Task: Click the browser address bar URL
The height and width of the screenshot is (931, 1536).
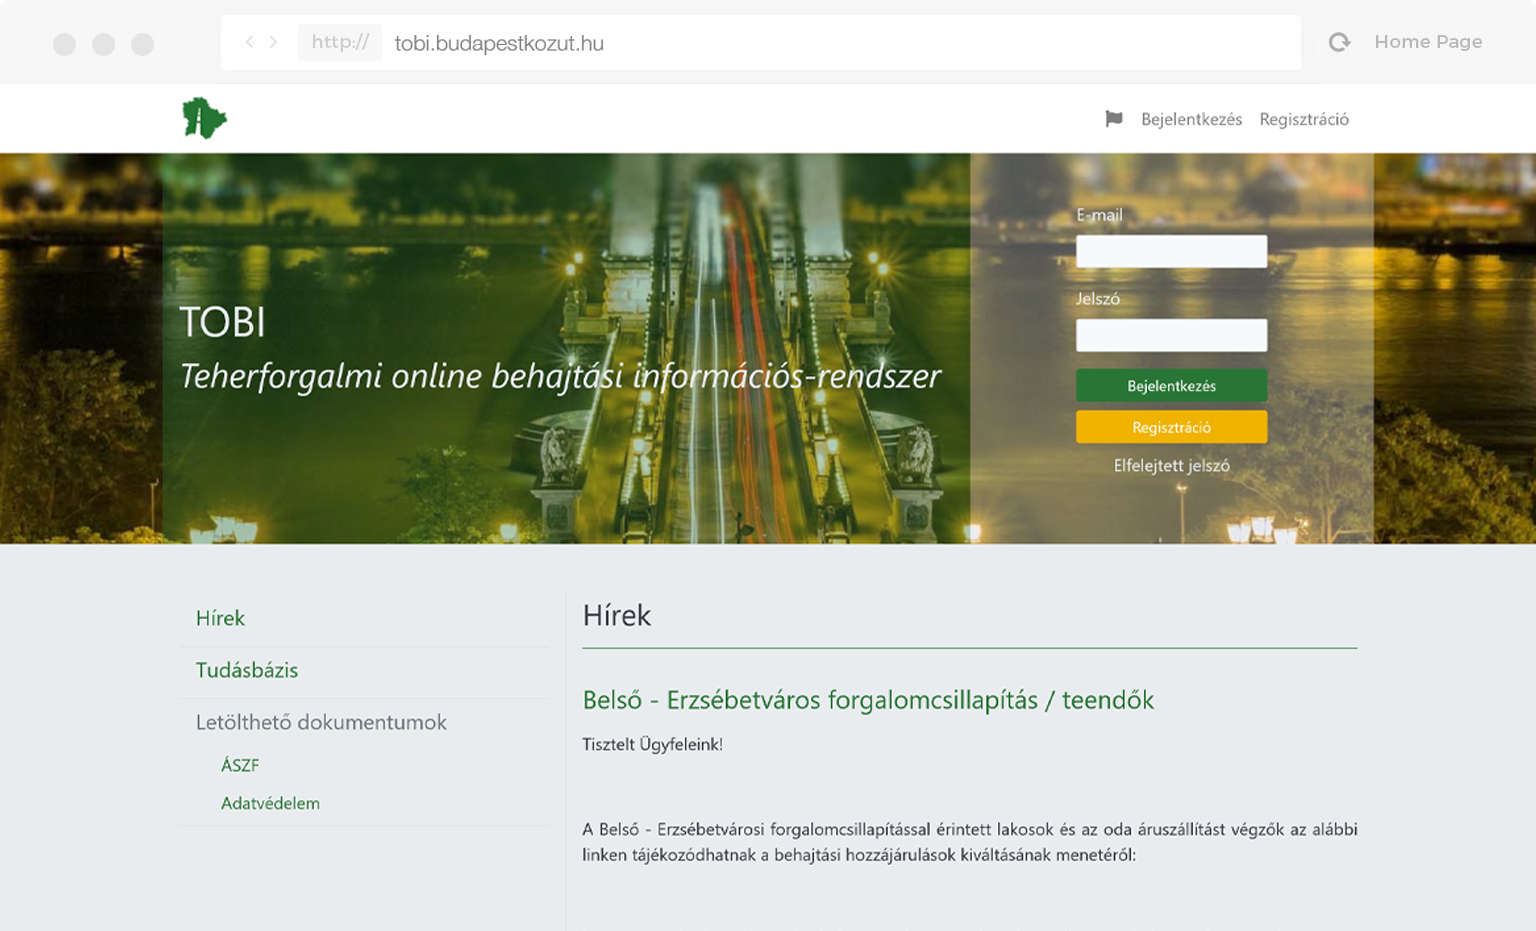Action: pos(499,43)
